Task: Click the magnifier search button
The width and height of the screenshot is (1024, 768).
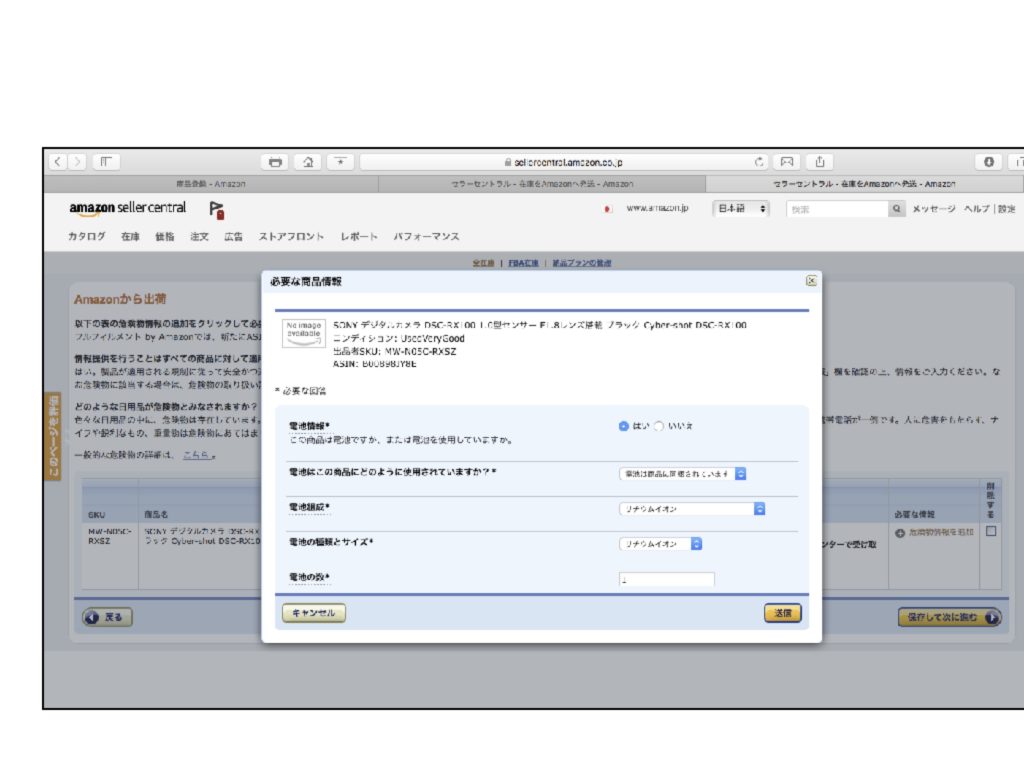Action: pos(897,209)
